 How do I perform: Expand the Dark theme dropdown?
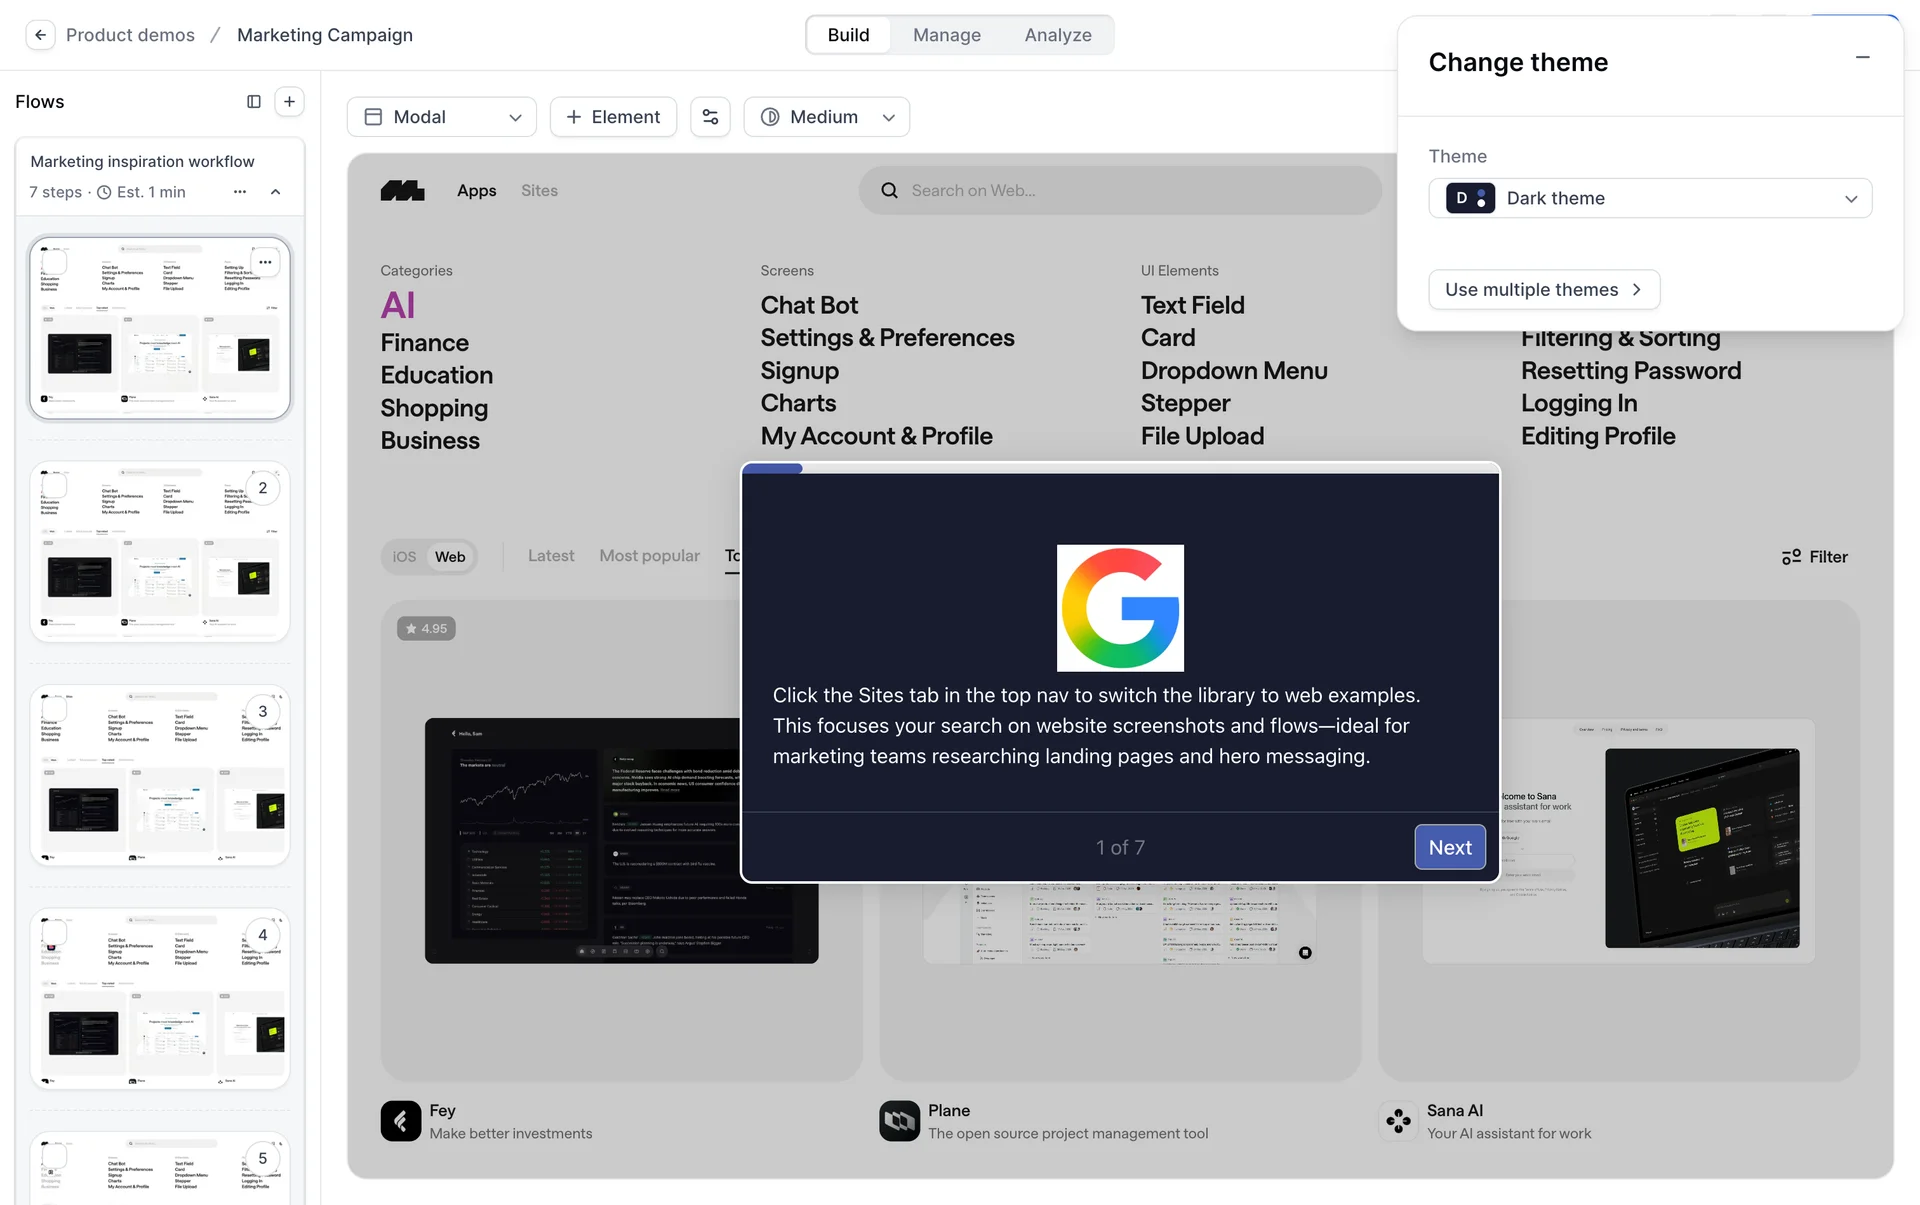(1650, 198)
